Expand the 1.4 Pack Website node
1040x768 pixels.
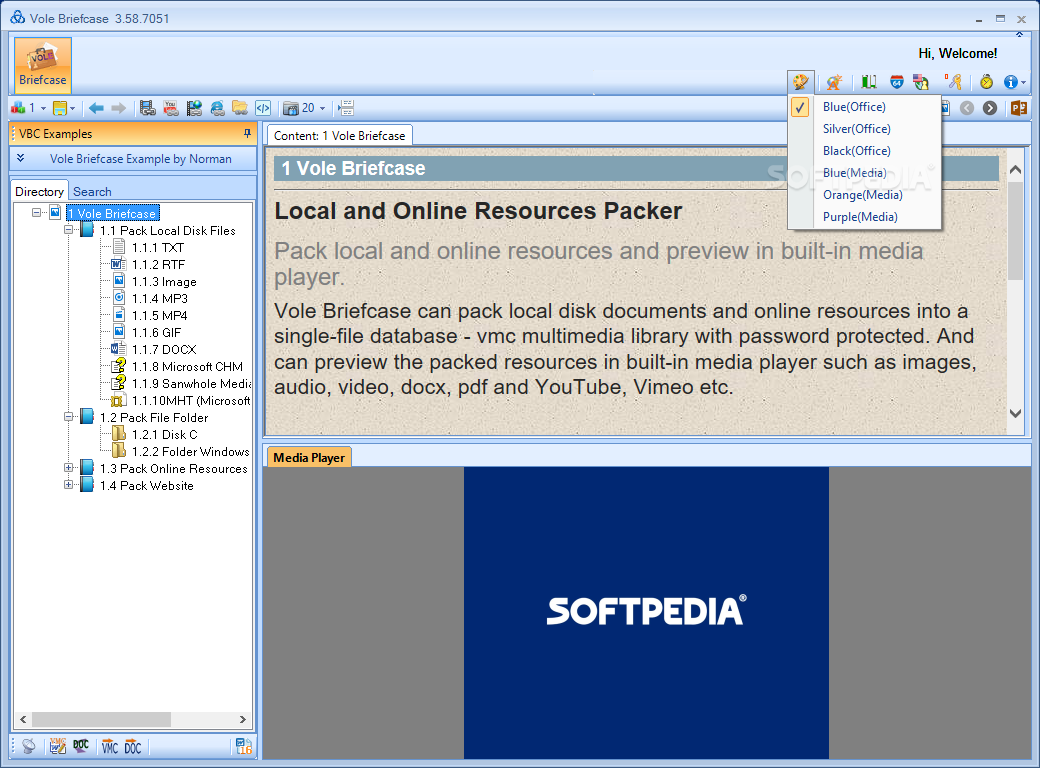pos(68,485)
